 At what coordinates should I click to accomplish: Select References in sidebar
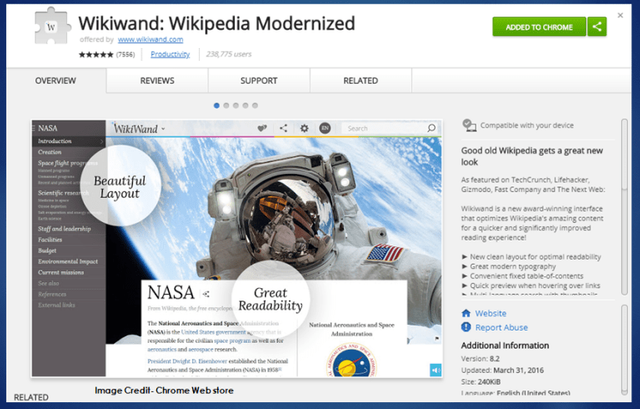[x=52, y=294]
